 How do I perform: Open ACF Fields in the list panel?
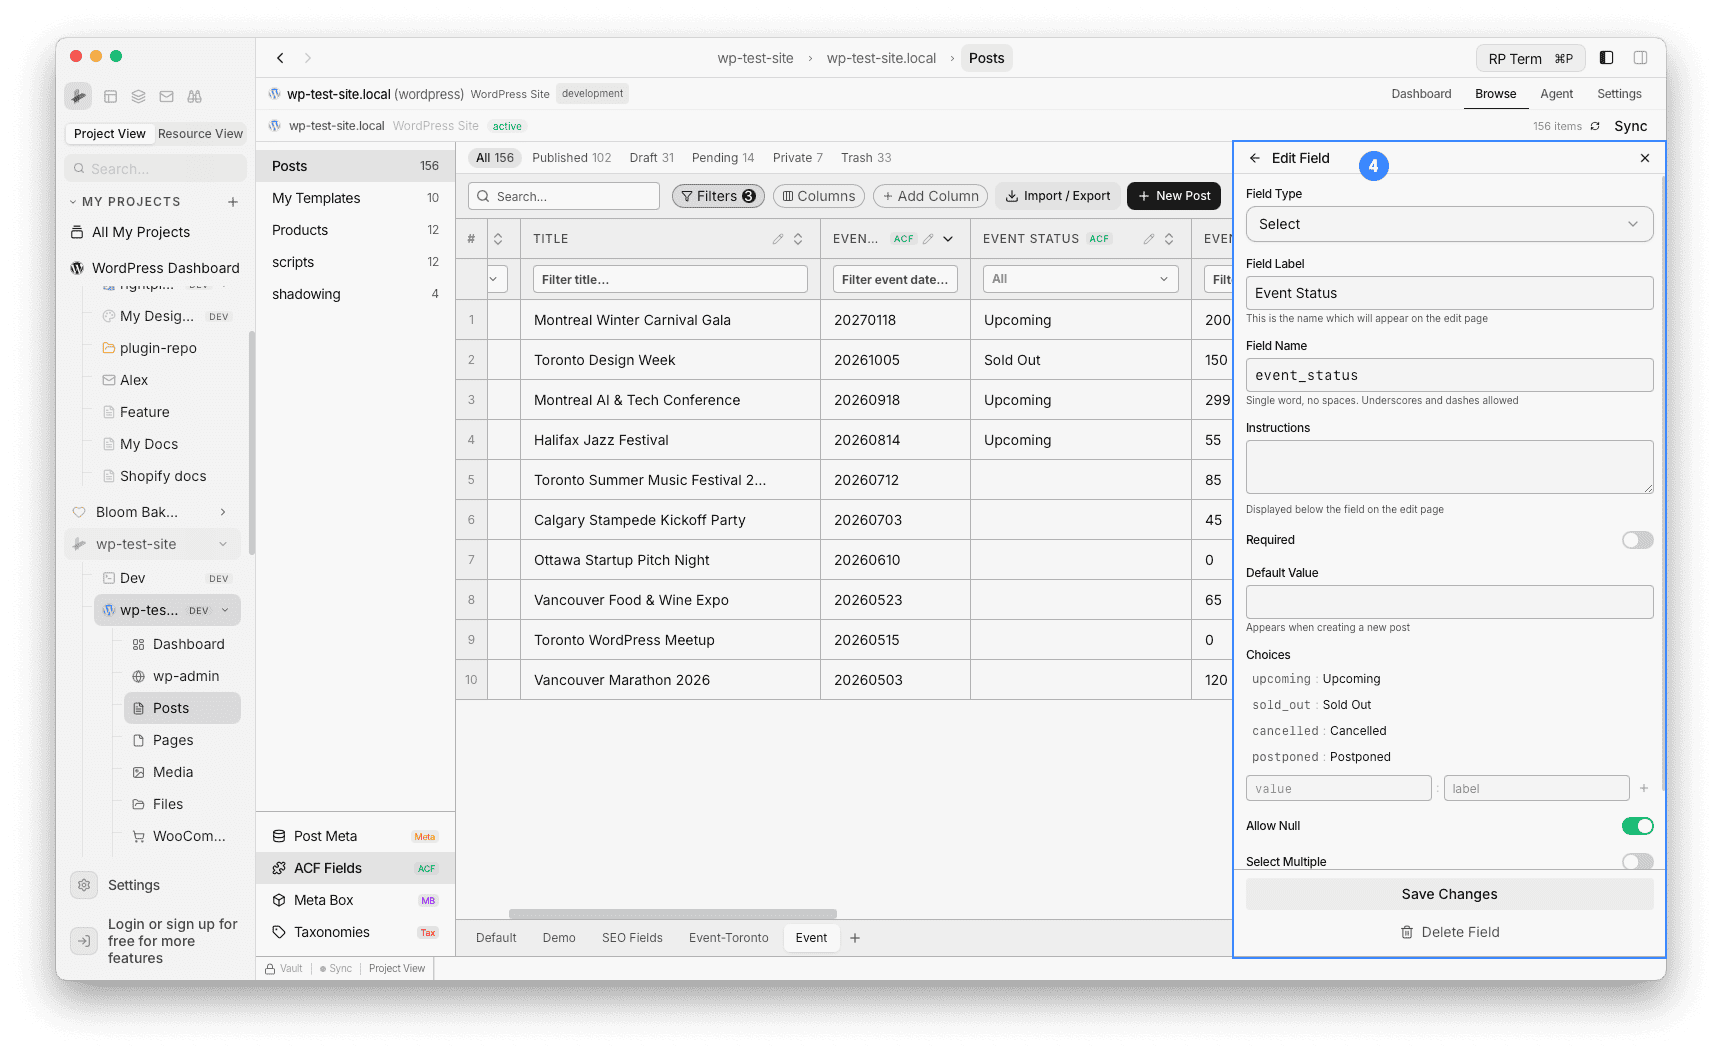pos(355,868)
